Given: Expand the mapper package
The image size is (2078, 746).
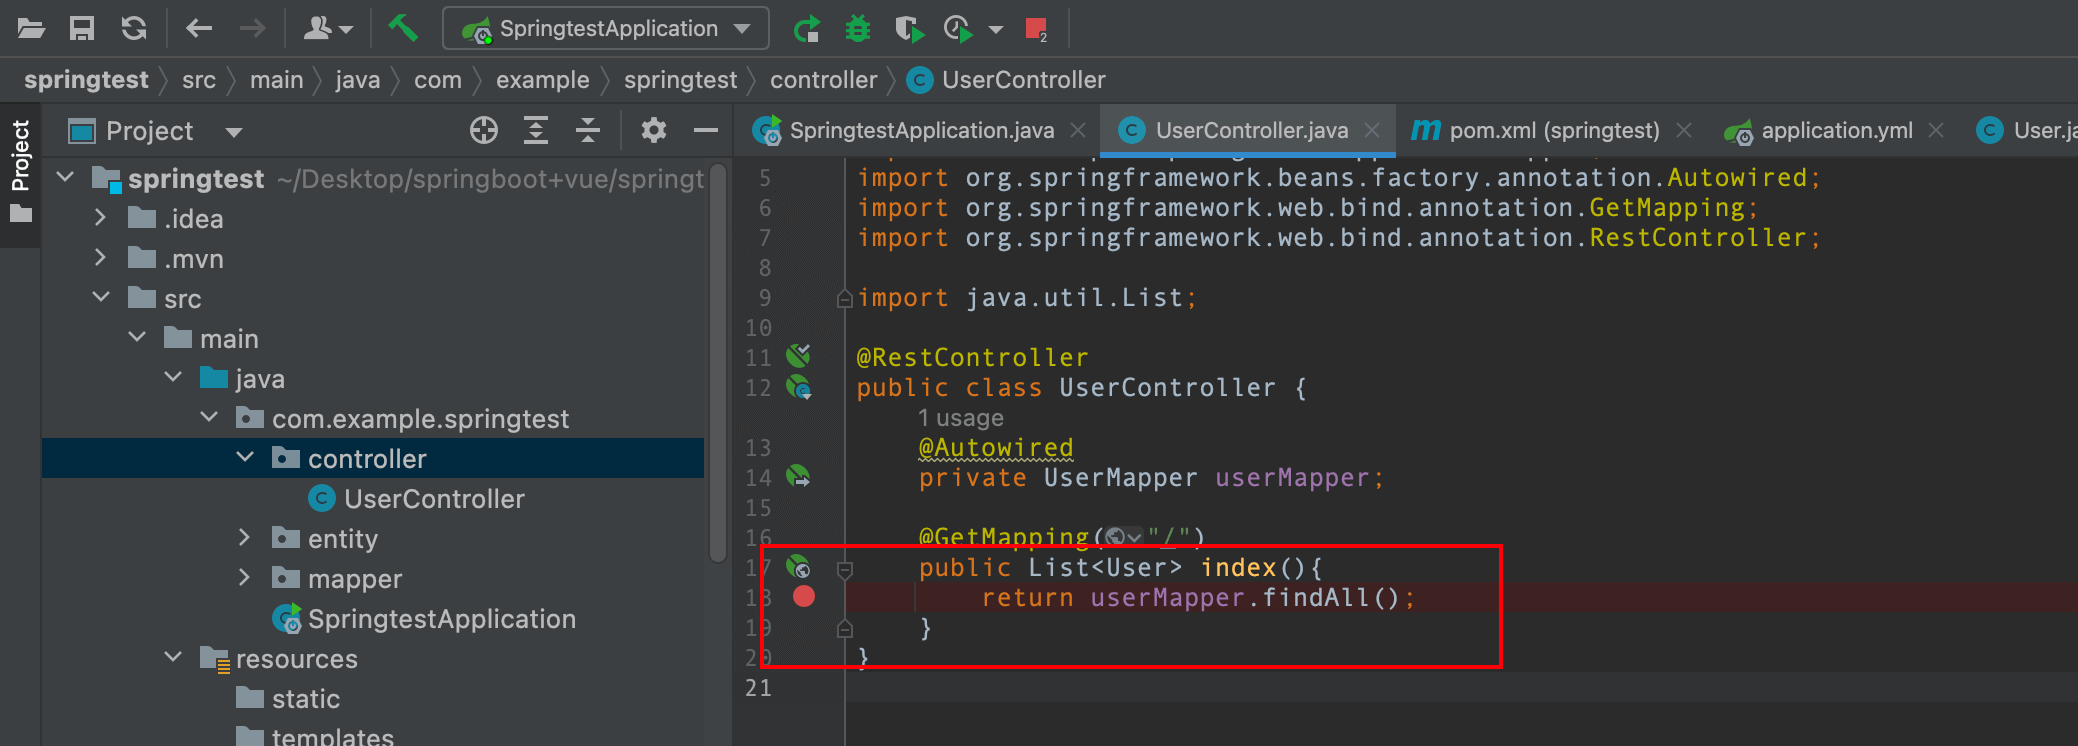Looking at the screenshot, I should 244,578.
